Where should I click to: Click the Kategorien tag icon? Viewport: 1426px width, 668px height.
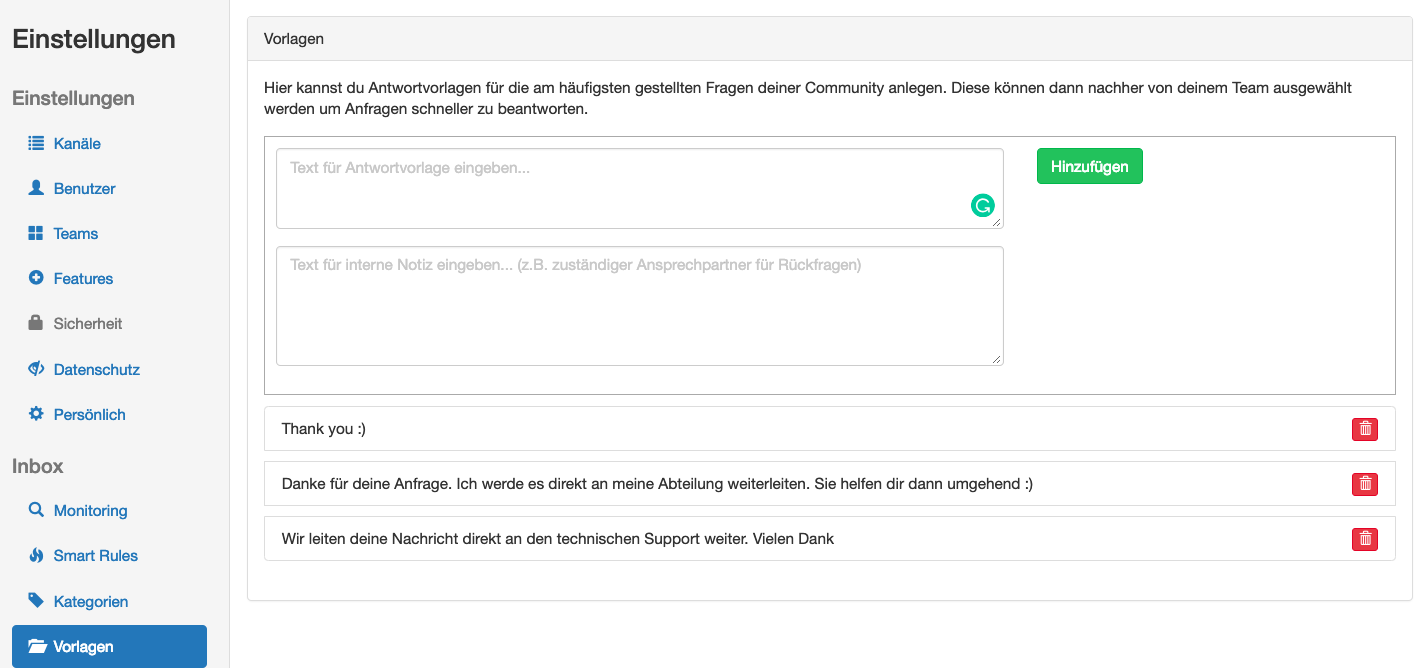tap(36, 601)
